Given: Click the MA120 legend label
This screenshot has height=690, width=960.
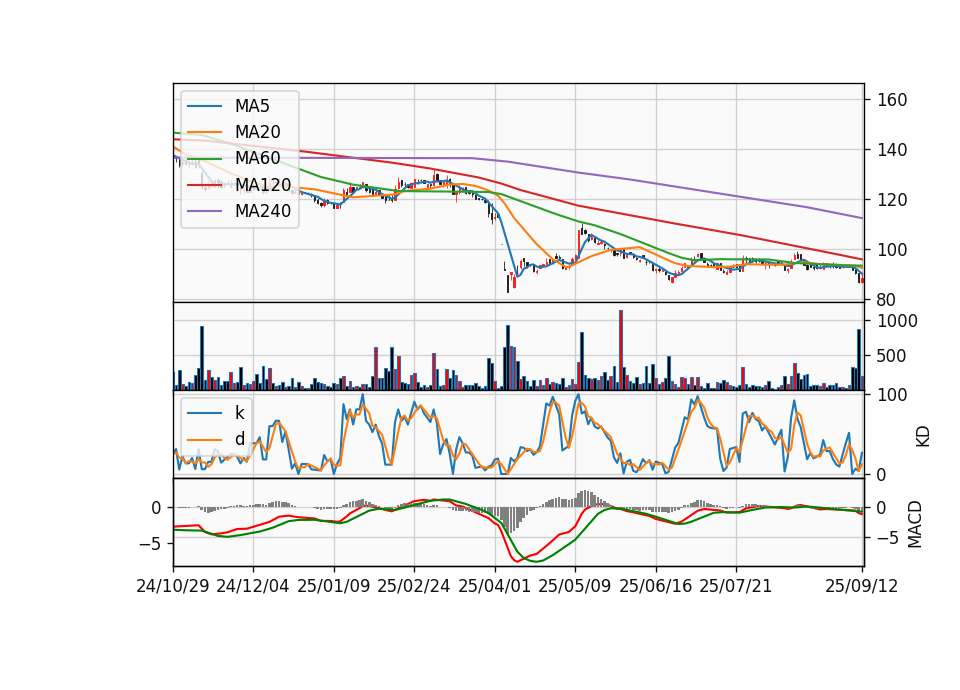Looking at the screenshot, I should pos(263,185).
